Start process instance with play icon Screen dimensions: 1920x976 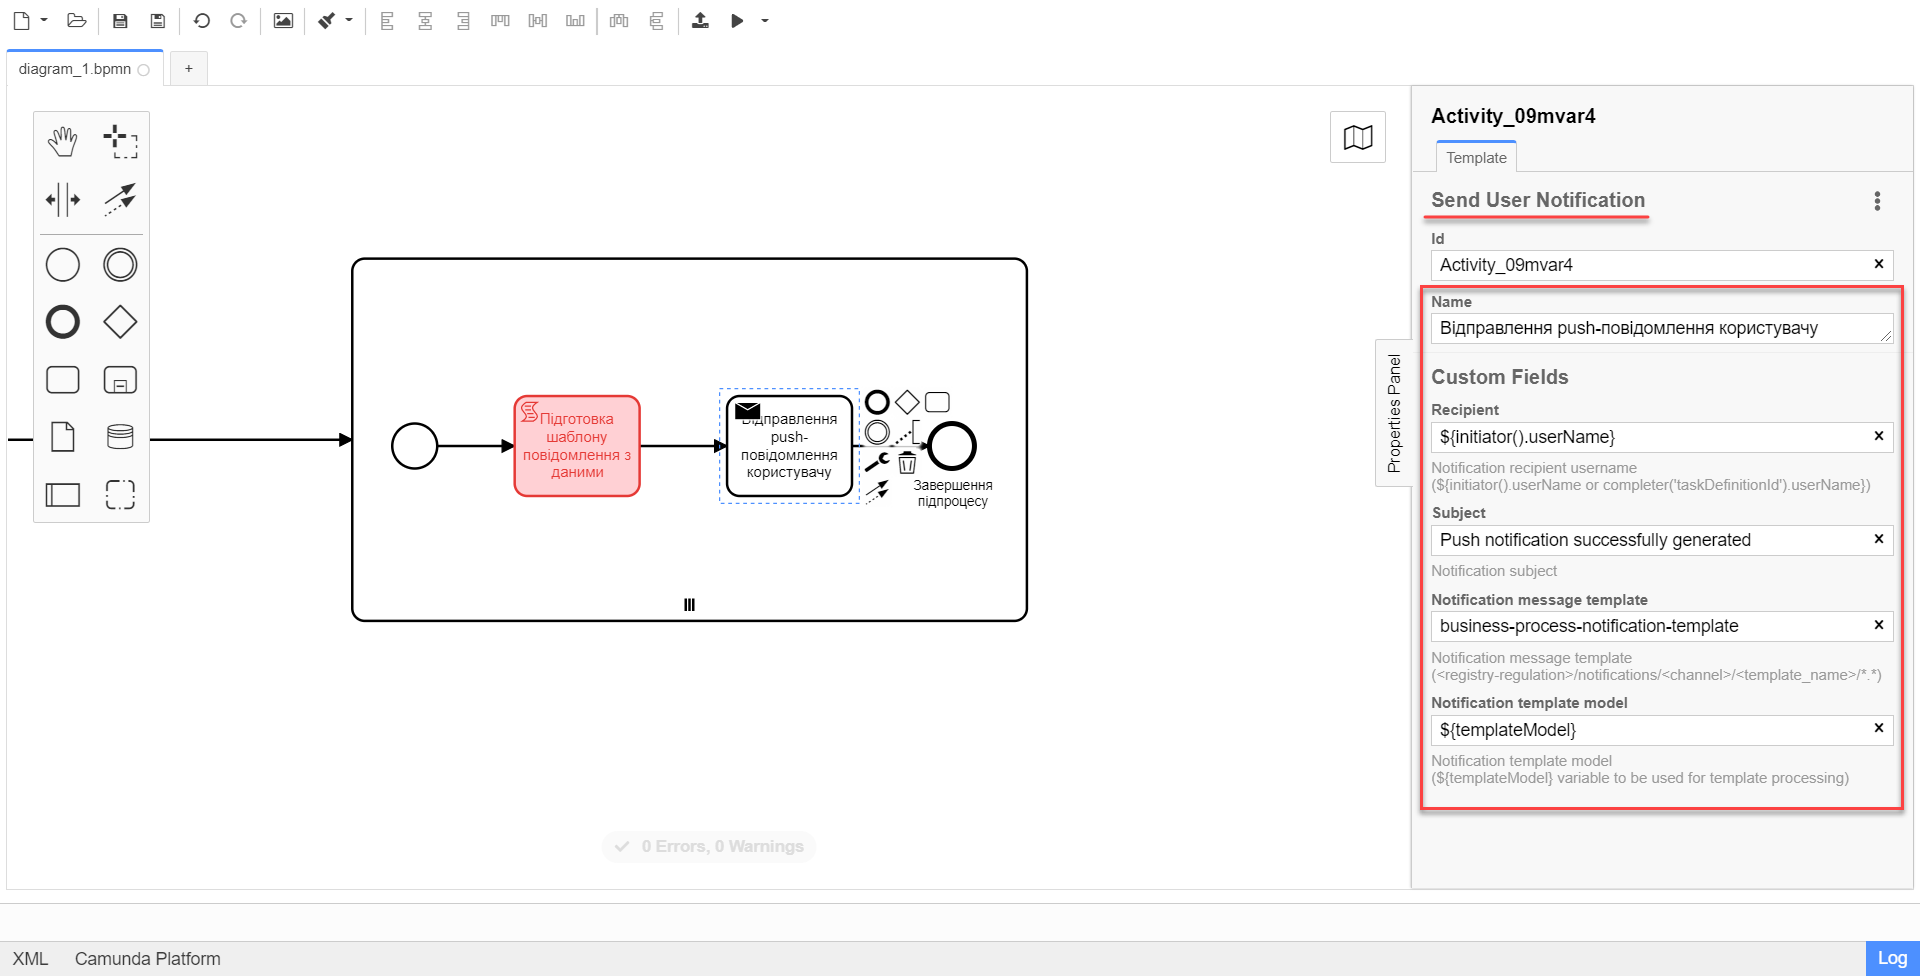point(737,20)
